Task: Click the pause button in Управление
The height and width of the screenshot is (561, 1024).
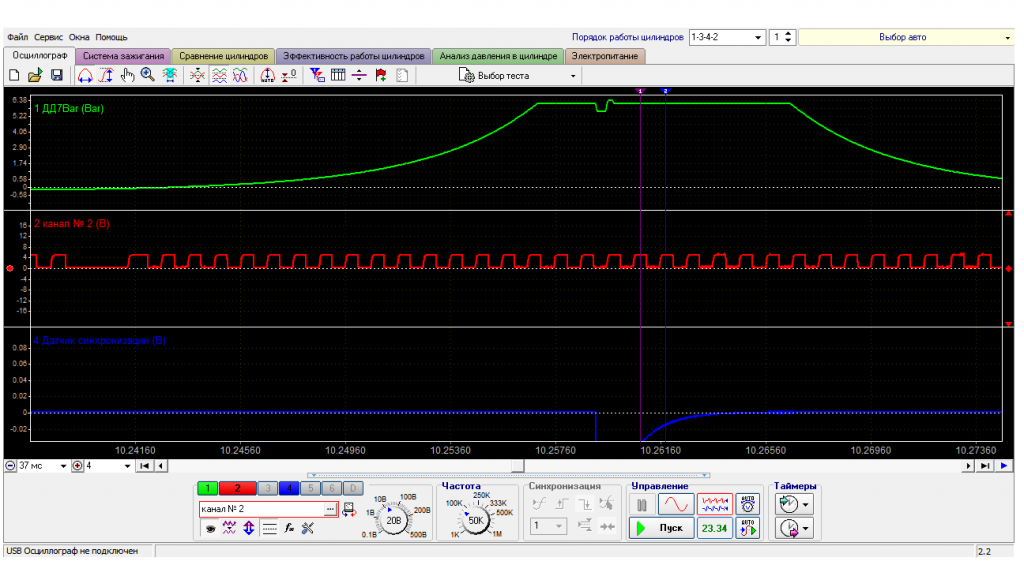Action: 642,504
